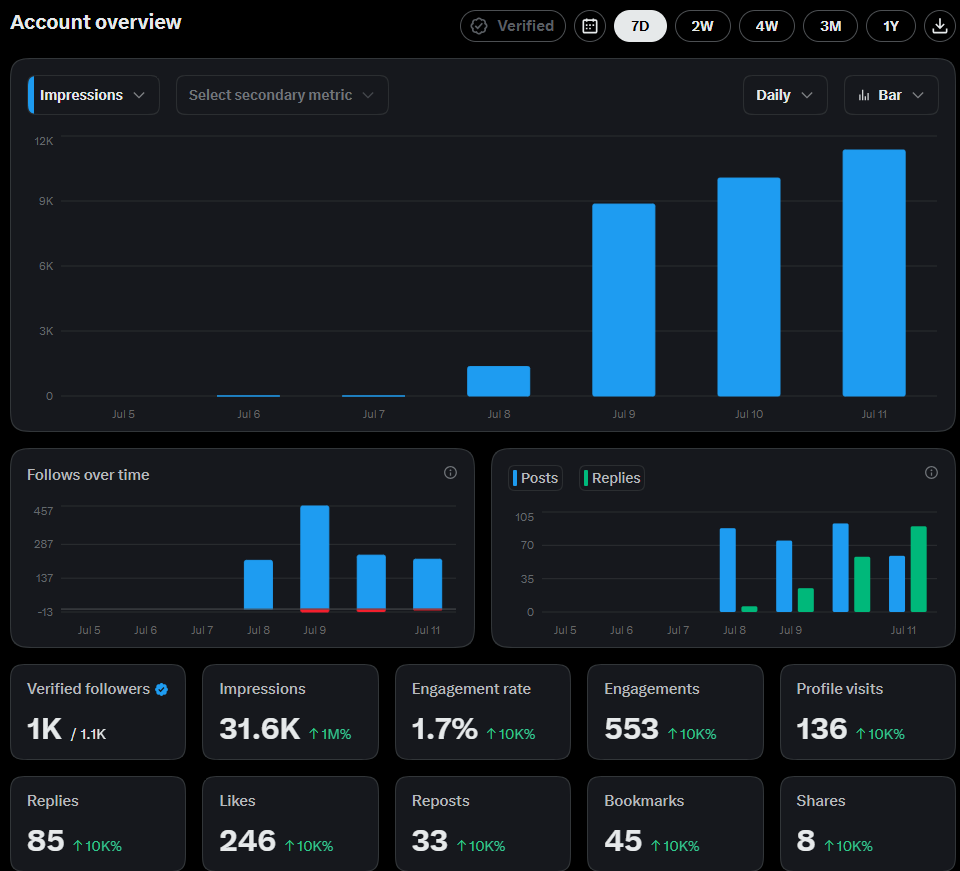Open the Likes 246 card
This screenshot has height=871, width=960.
click(290, 824)
